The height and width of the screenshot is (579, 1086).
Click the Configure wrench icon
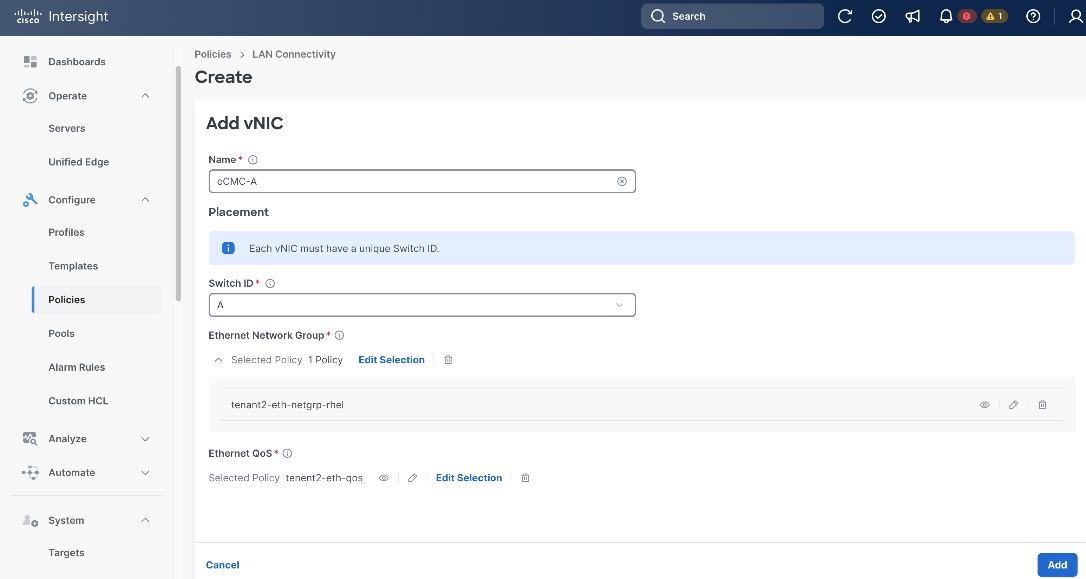30,199
